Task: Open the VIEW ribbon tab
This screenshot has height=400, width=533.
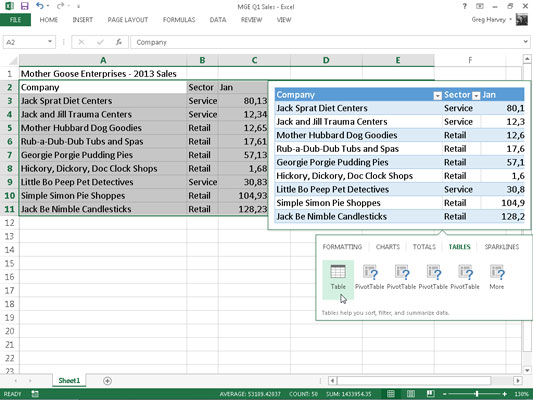Action: [x=284, y=20]
